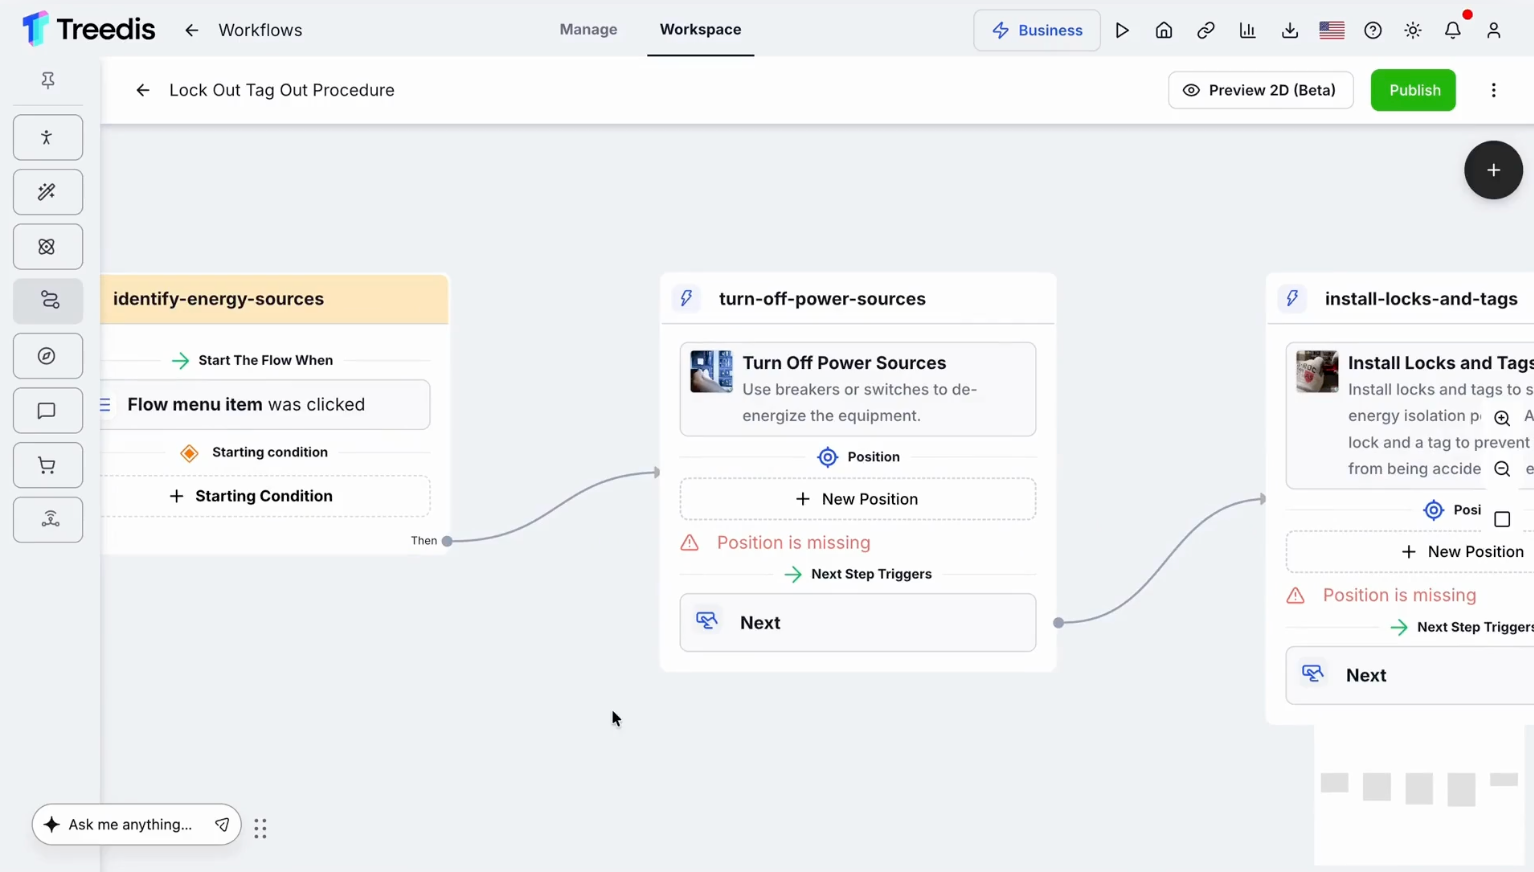Open the compass navigation sidebar icon
1534x872 pixels.
[48, 356]
